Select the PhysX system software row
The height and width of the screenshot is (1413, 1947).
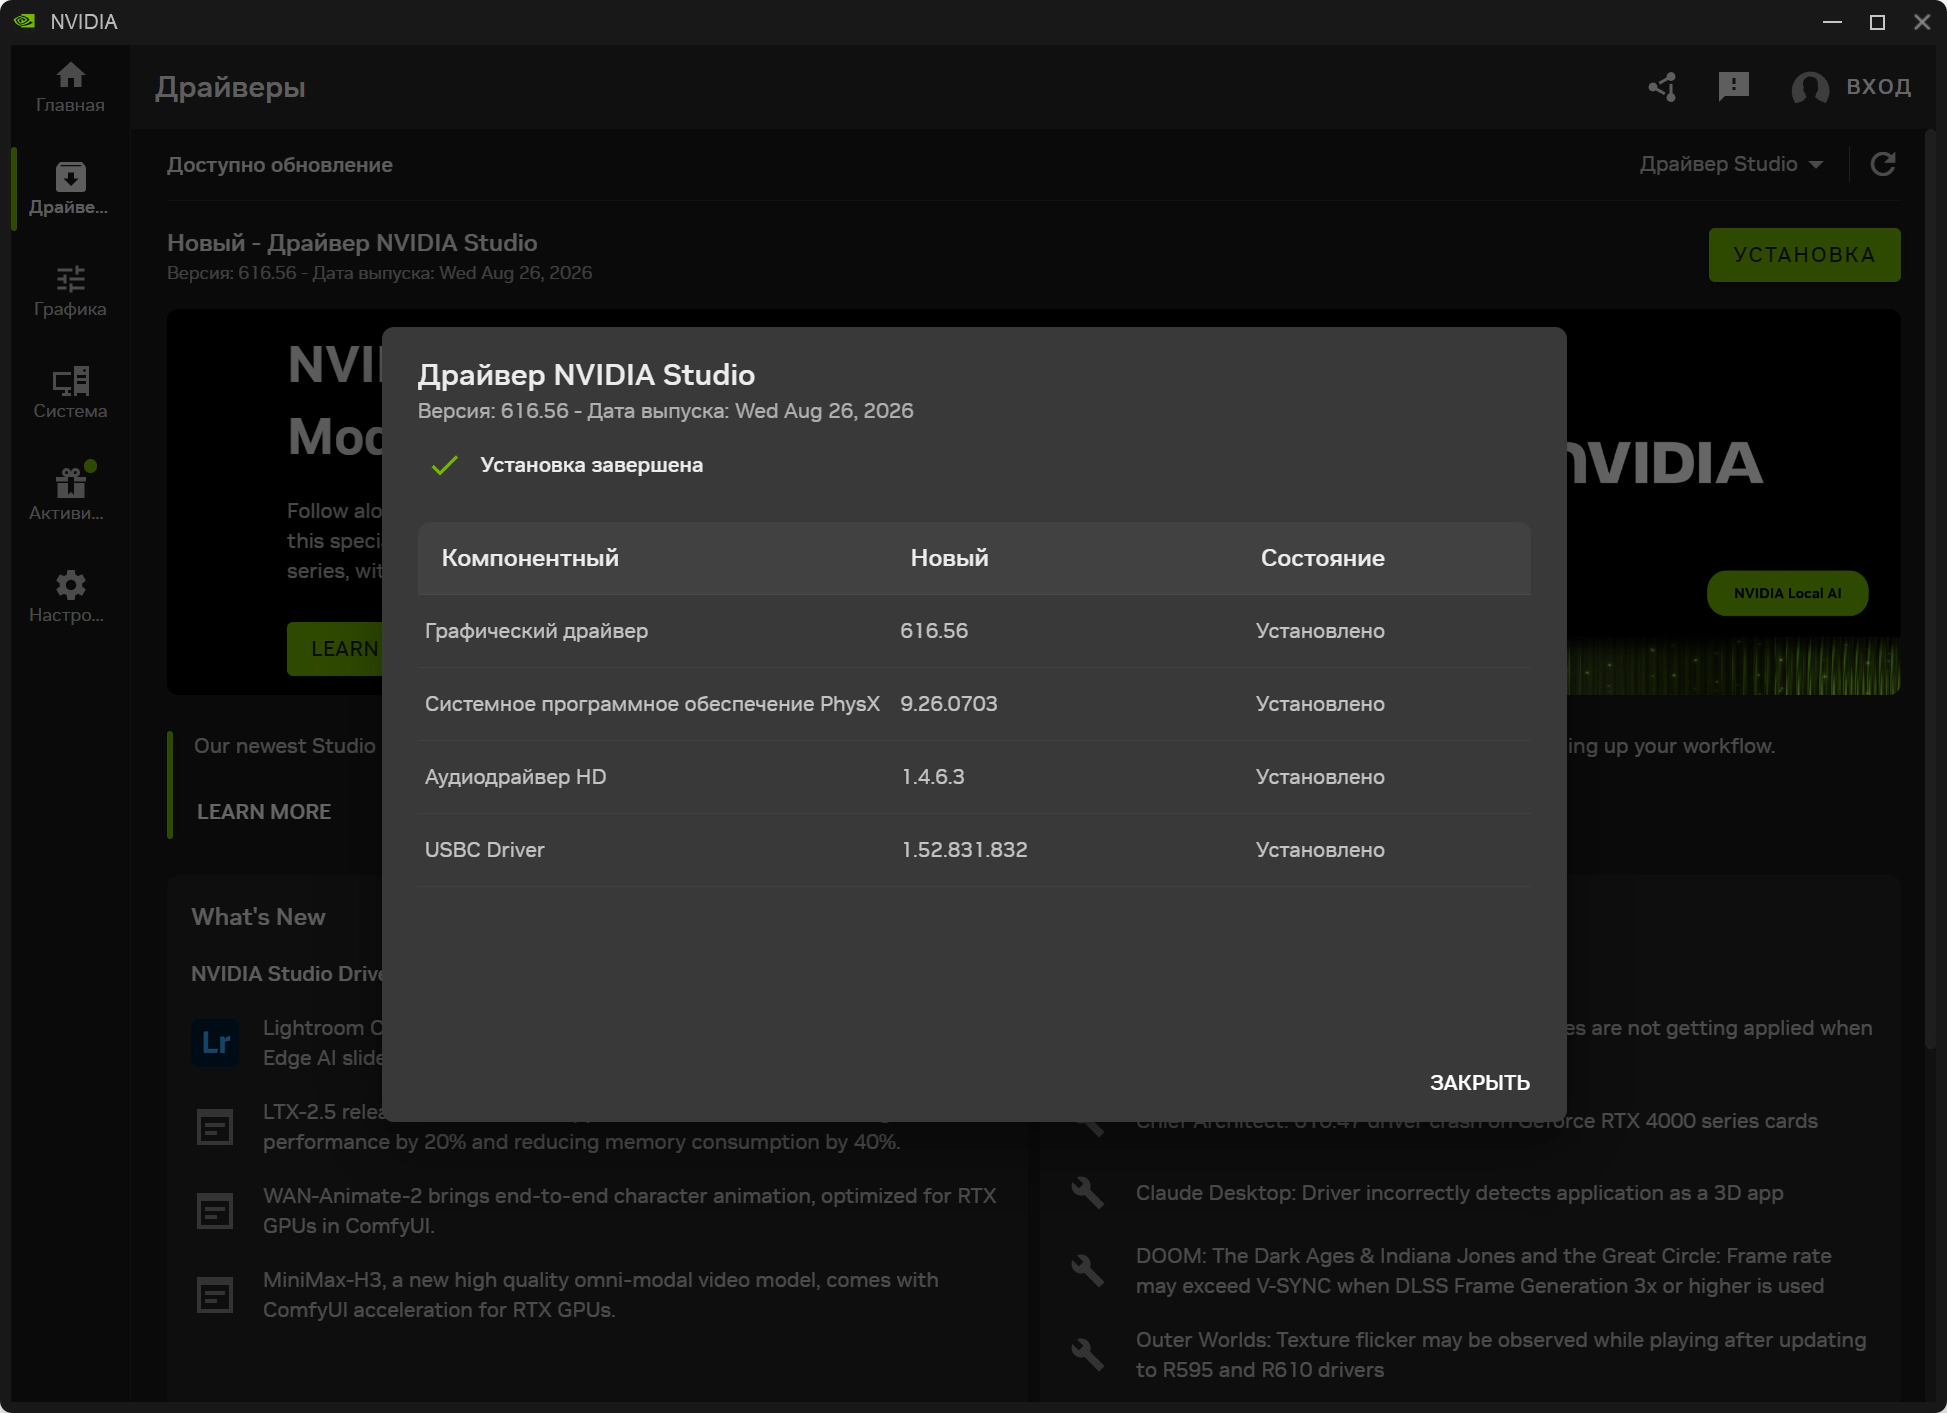(x=974, y=704)
